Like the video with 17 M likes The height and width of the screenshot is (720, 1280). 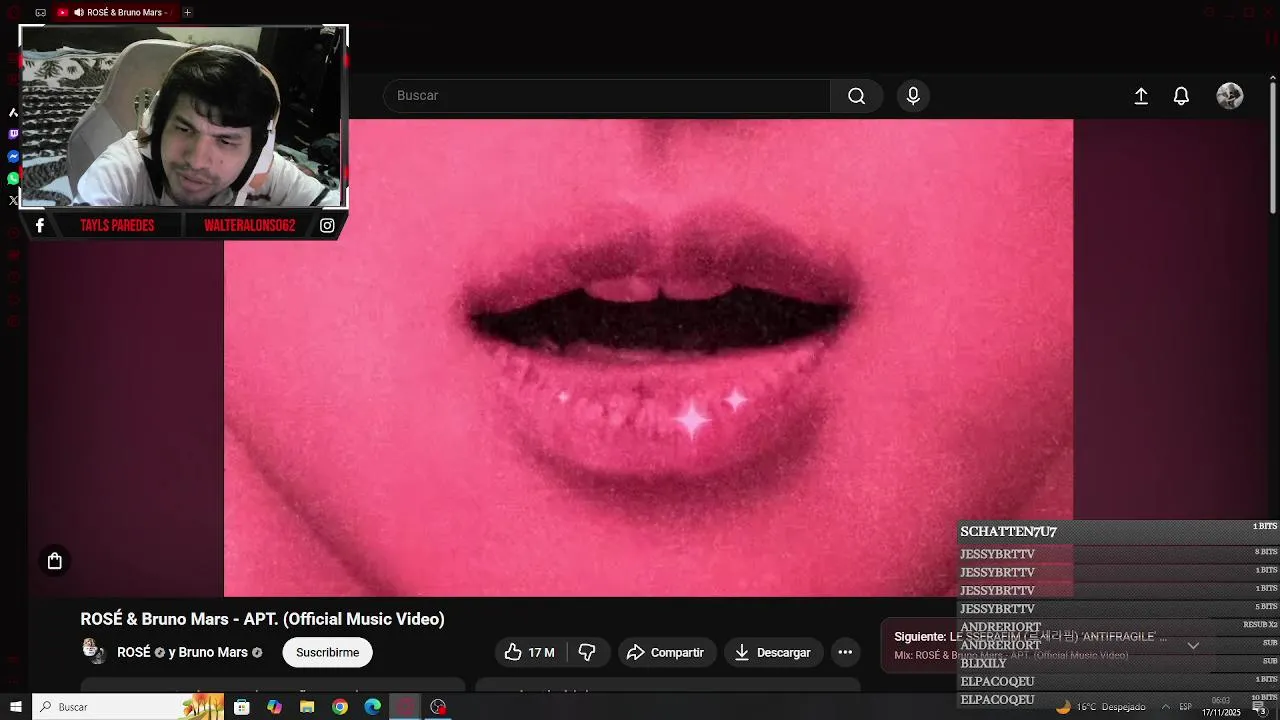pos(530,652)
